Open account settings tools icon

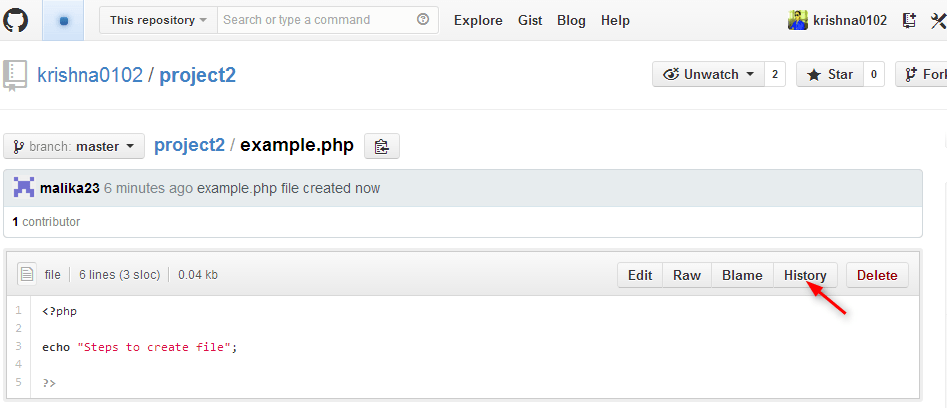(939, 21)
